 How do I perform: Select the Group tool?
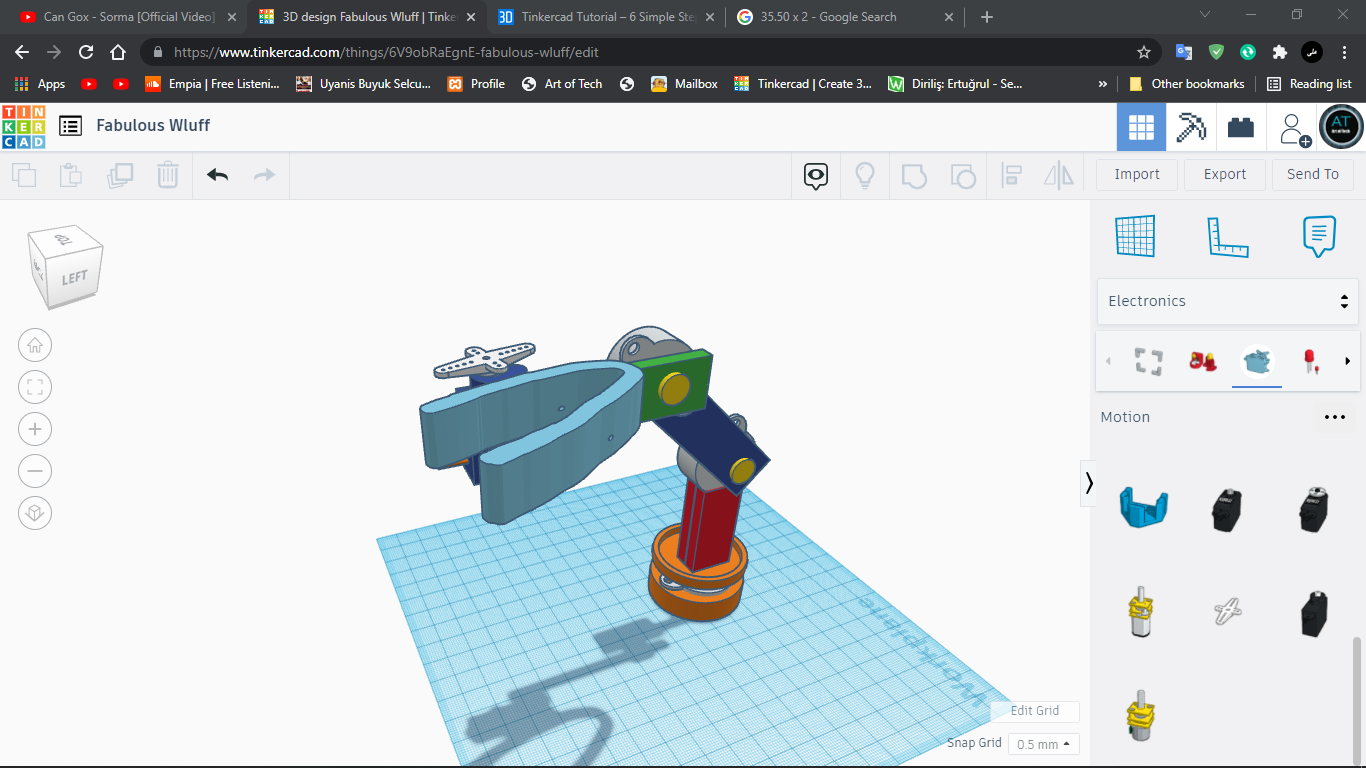[x=914, y=174]
